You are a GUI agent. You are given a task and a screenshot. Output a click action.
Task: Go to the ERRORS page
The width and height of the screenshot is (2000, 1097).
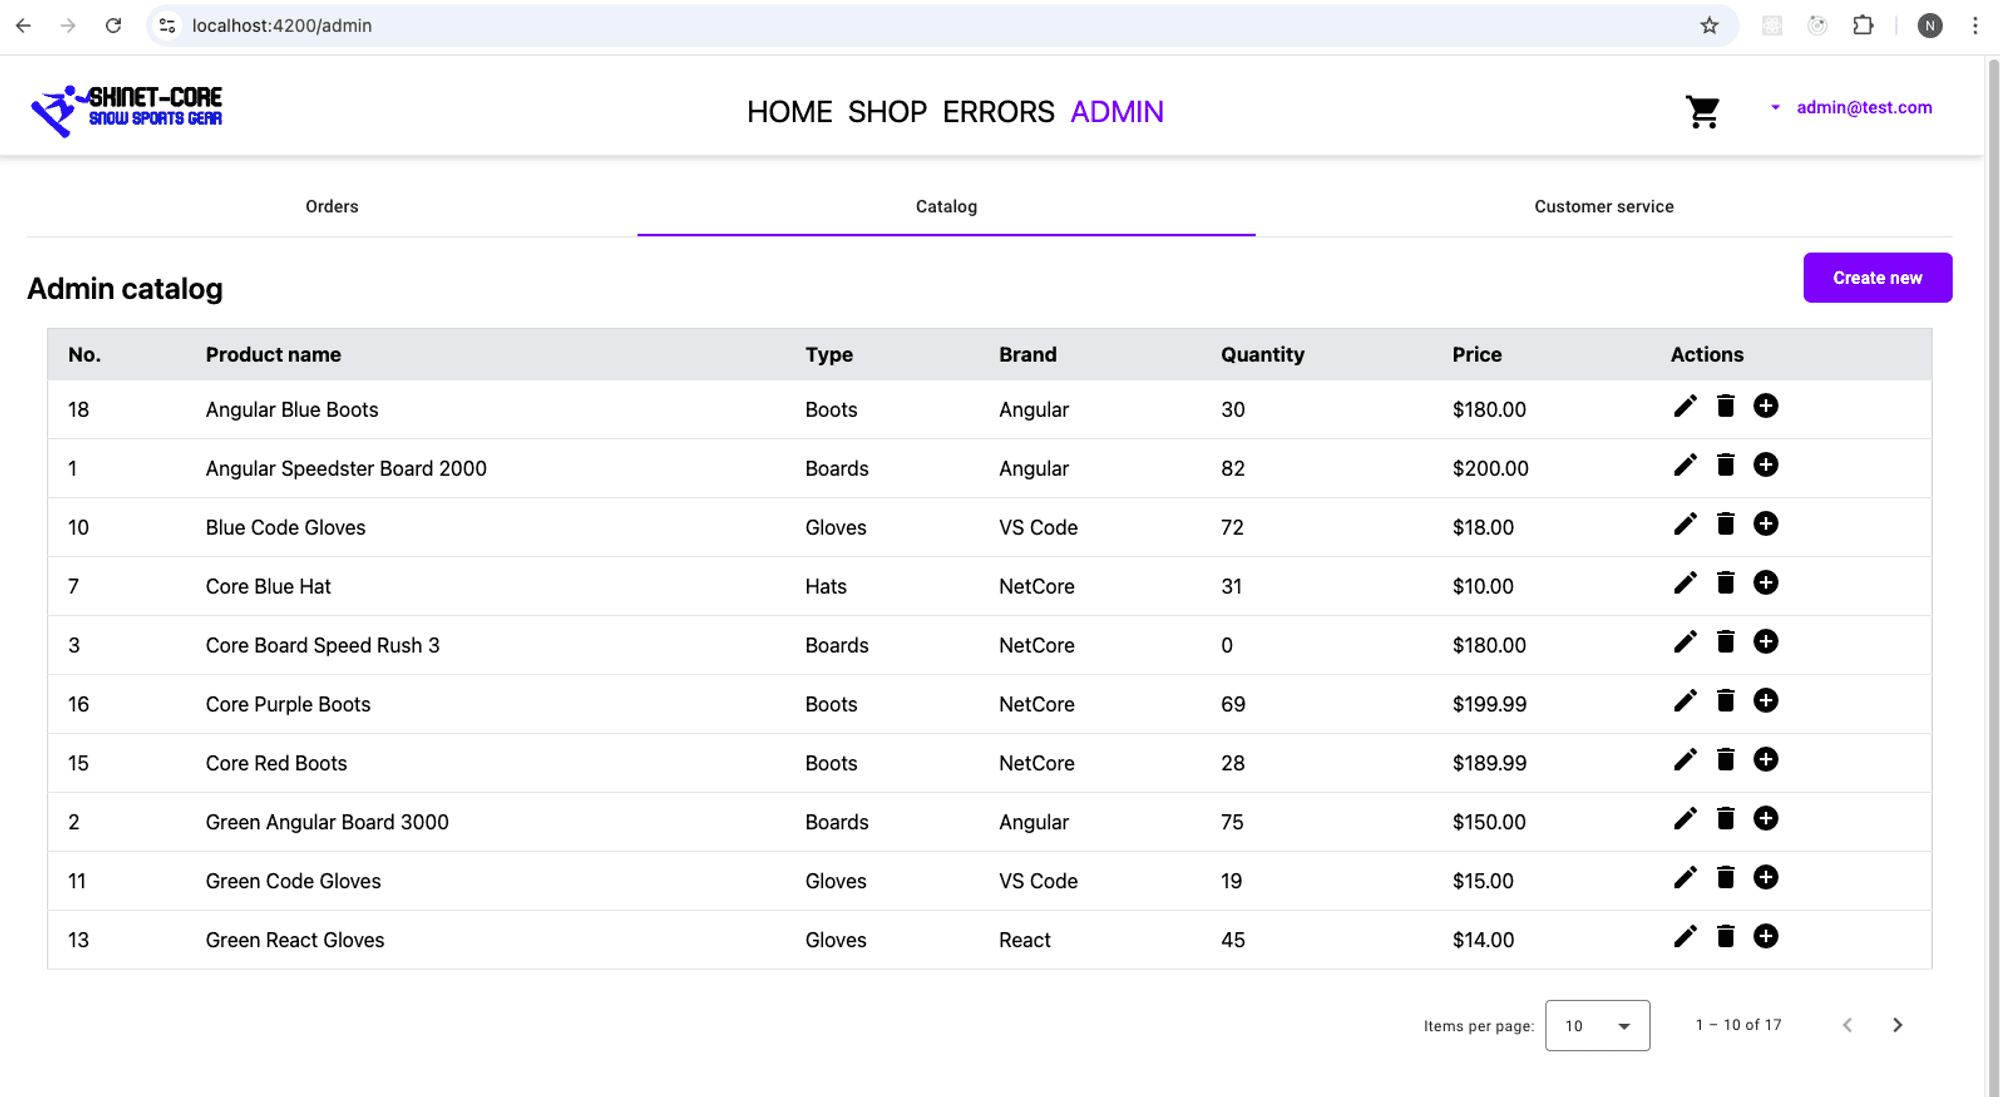998,112
